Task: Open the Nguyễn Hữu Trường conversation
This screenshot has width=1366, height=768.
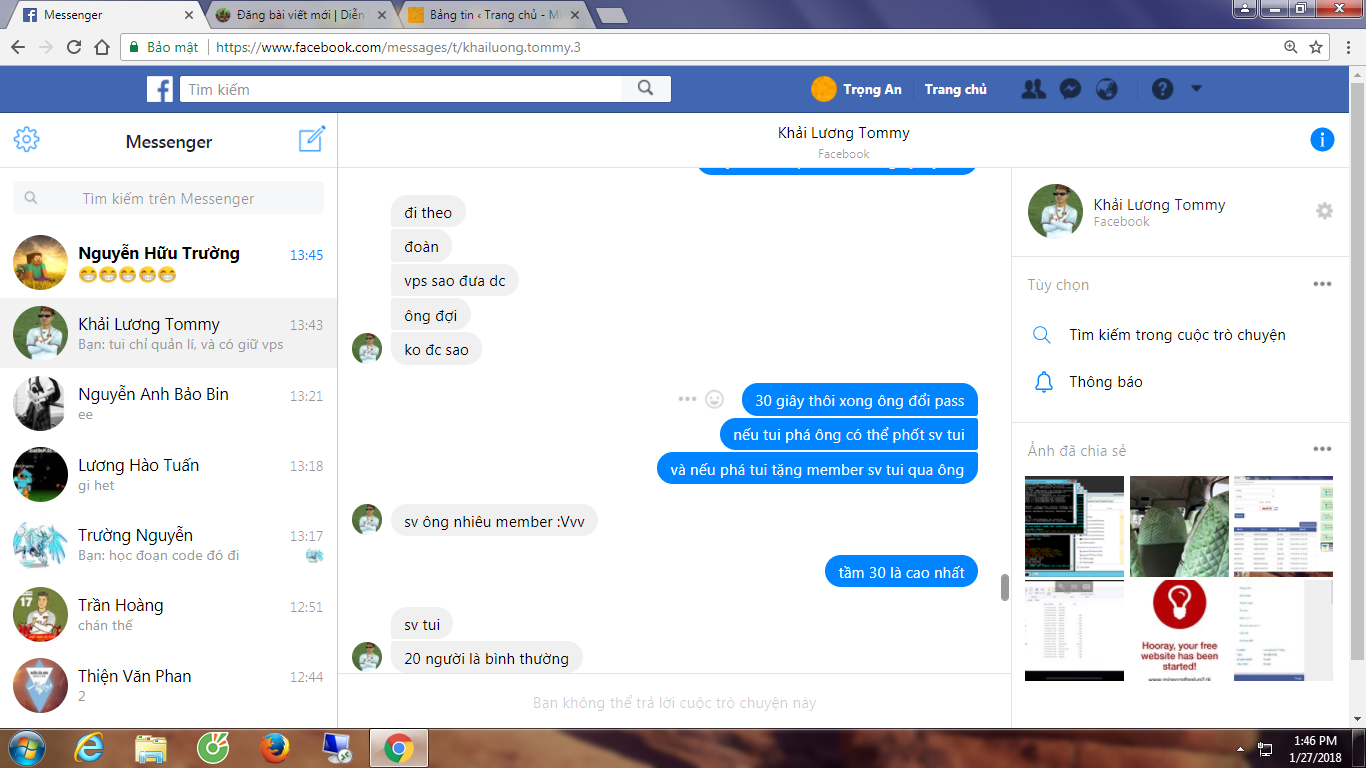Action: (x=168, y=263)
